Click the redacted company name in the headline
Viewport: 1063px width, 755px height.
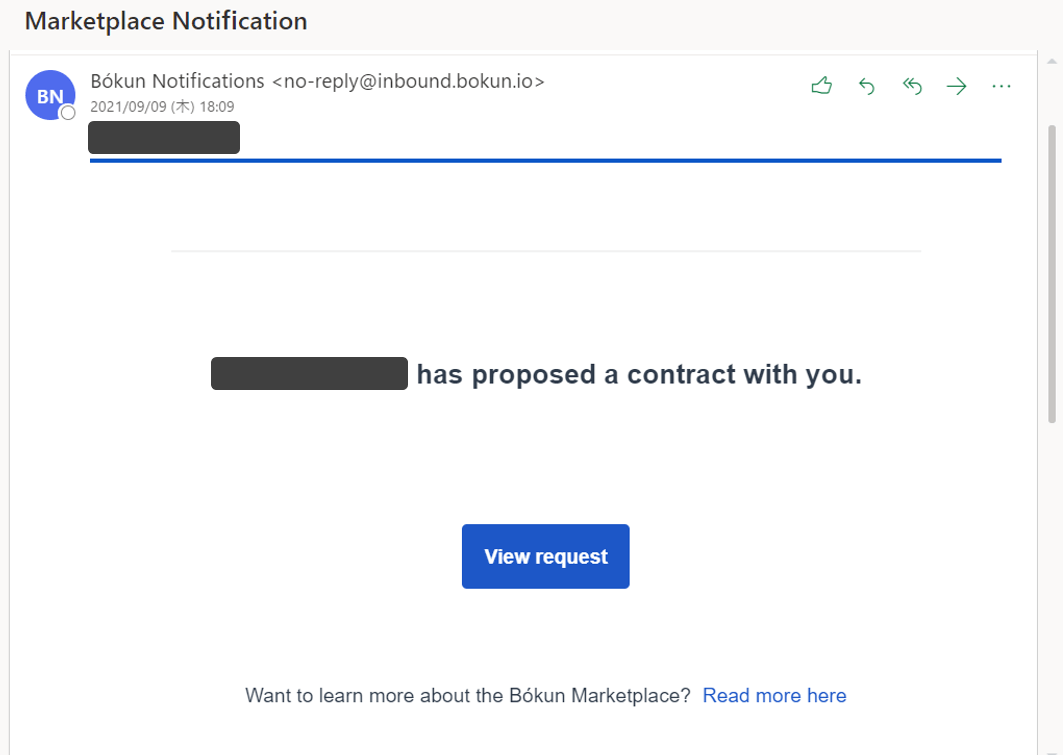pyautogui.click(x=309, y=374)
